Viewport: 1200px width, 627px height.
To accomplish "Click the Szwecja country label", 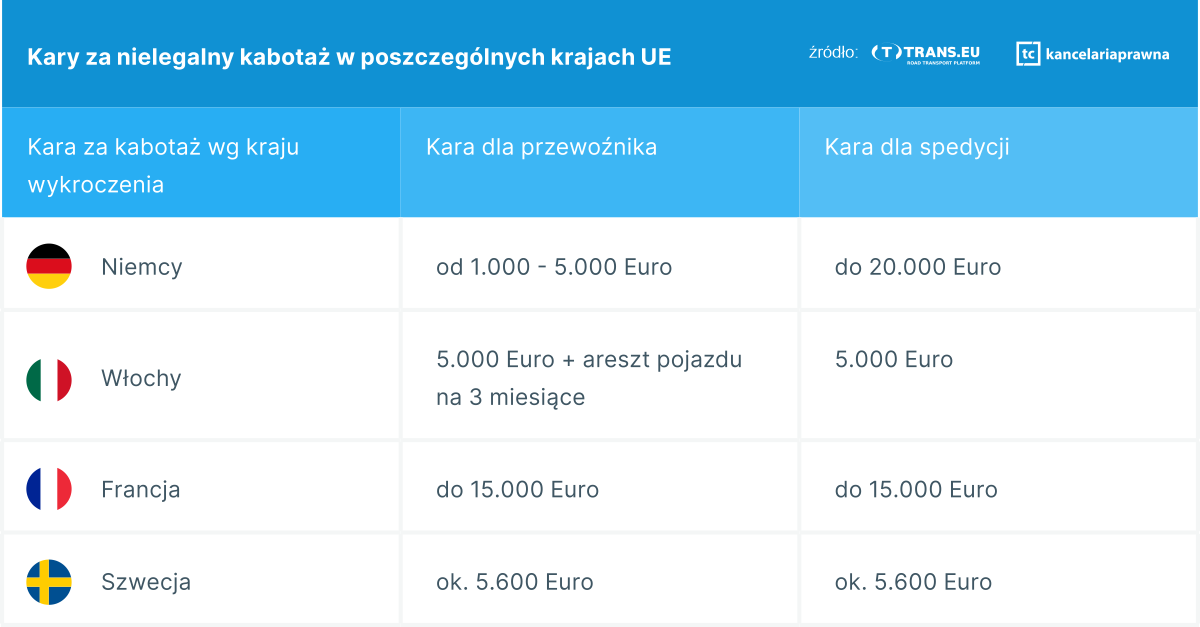I will point(146,582).
